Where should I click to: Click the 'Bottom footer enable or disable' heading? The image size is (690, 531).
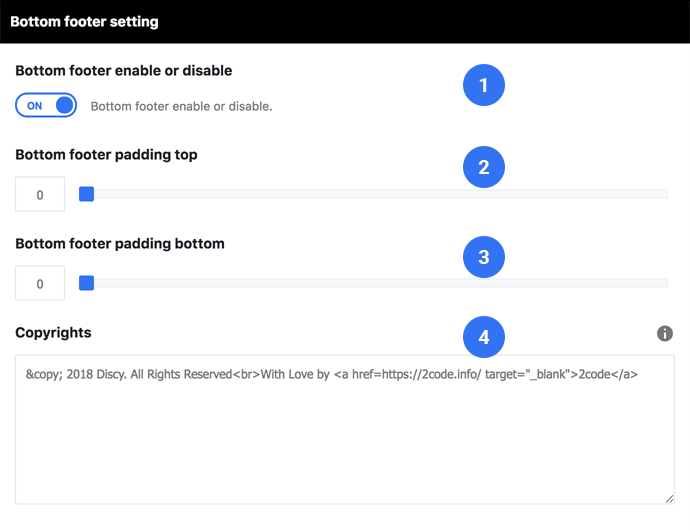coord(124,70)
